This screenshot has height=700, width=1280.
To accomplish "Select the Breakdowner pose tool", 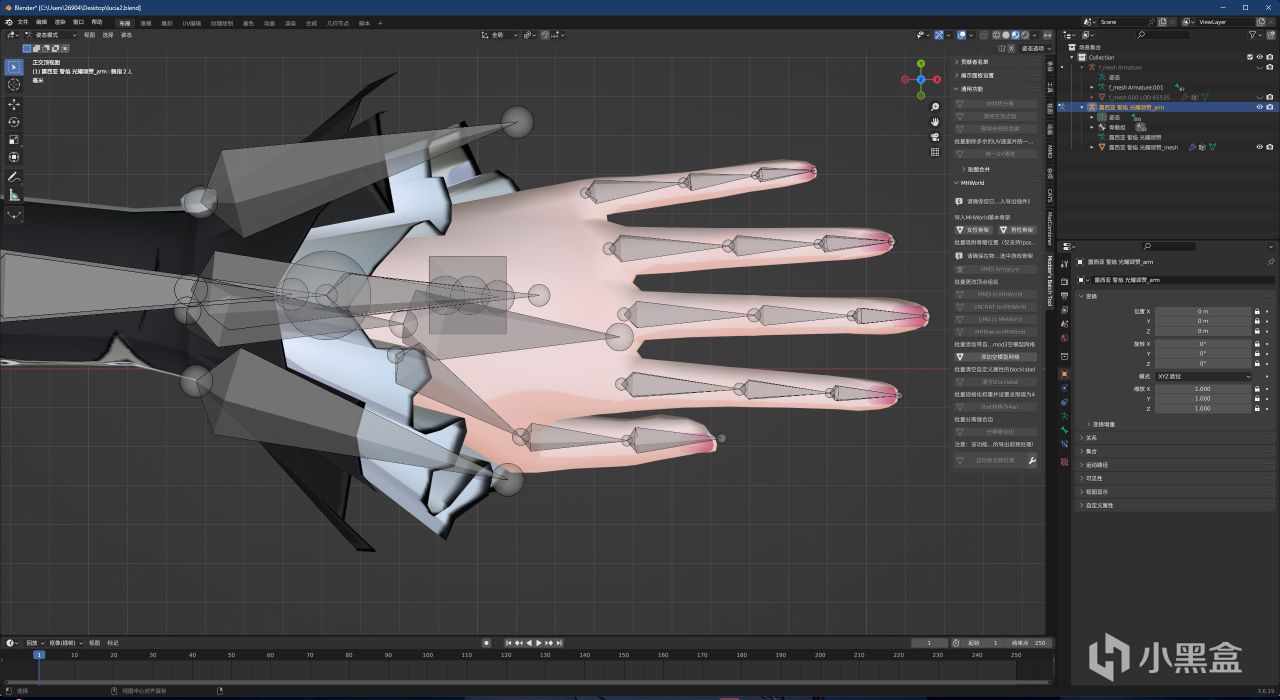I will tap(14, 214).
